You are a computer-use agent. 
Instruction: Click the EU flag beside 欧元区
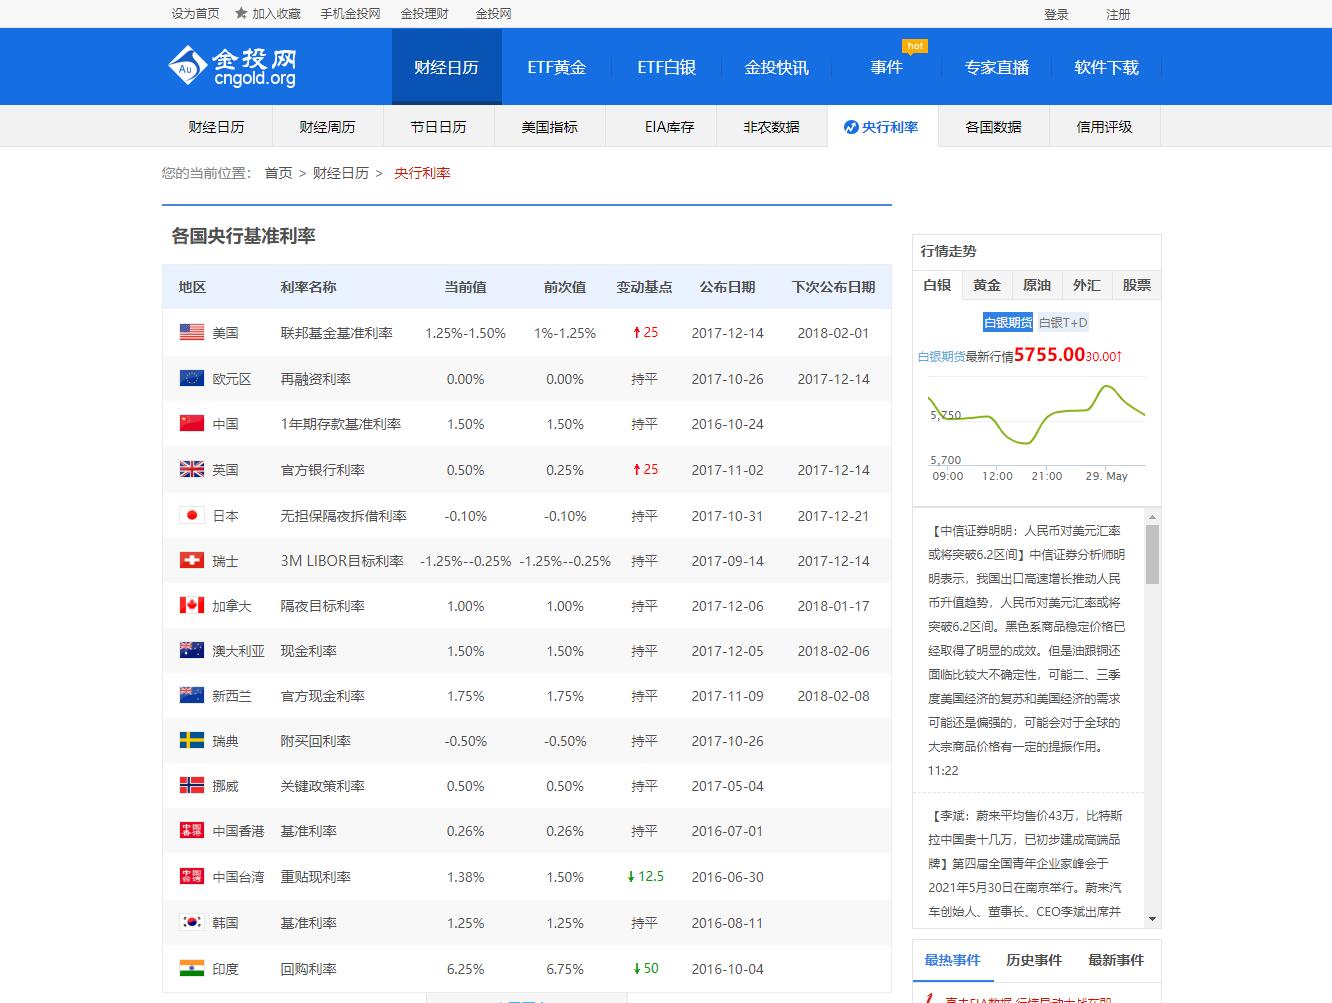[x=191, y=378]
